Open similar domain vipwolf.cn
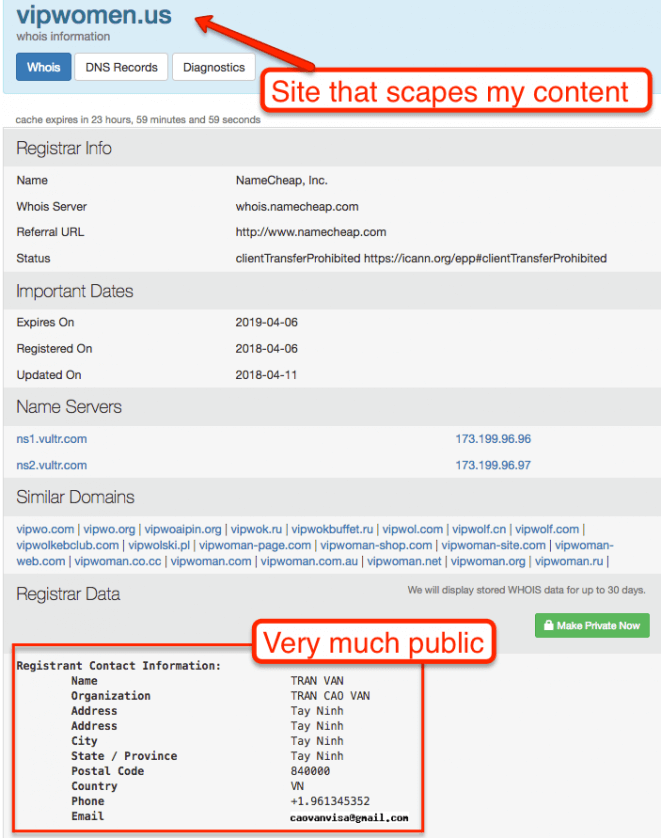Viewport: 661px width, 838px height. [x=479, y=529]
